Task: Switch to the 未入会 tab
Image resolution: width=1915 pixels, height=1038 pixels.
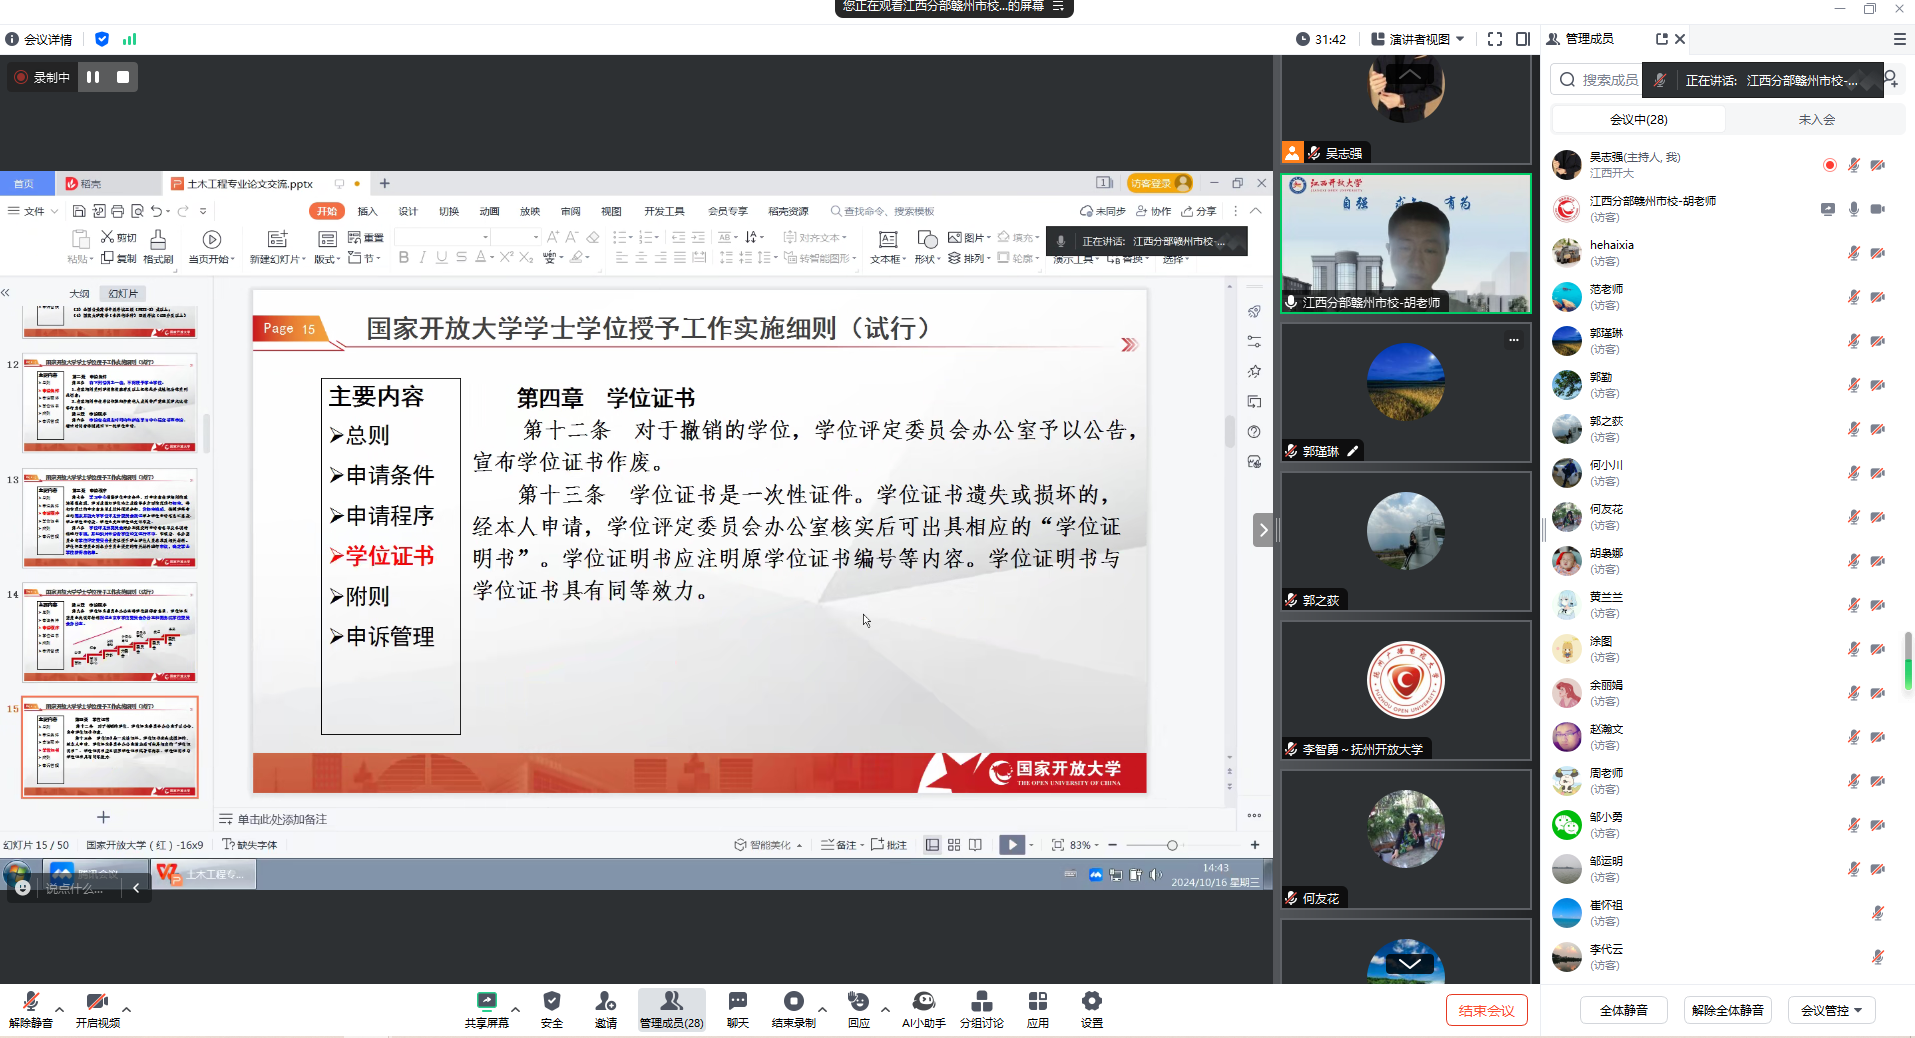Action: (1816, 119)
